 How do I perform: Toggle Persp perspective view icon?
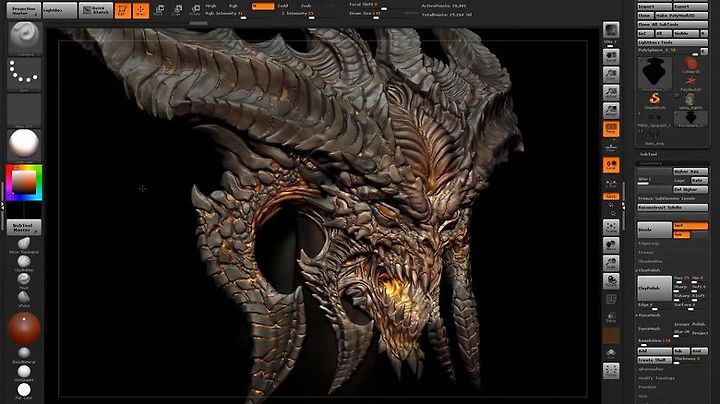coord(611,129)
